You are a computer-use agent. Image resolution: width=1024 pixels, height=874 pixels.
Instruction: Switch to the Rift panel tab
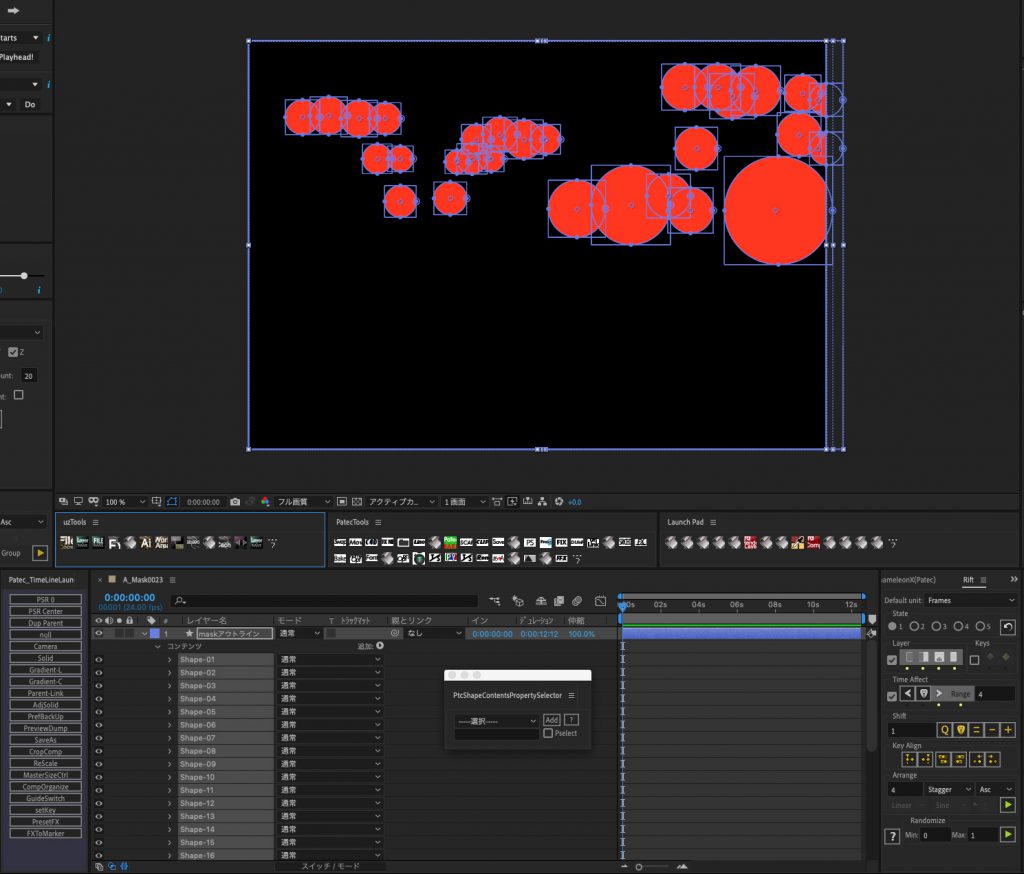[x=967, y=579]
